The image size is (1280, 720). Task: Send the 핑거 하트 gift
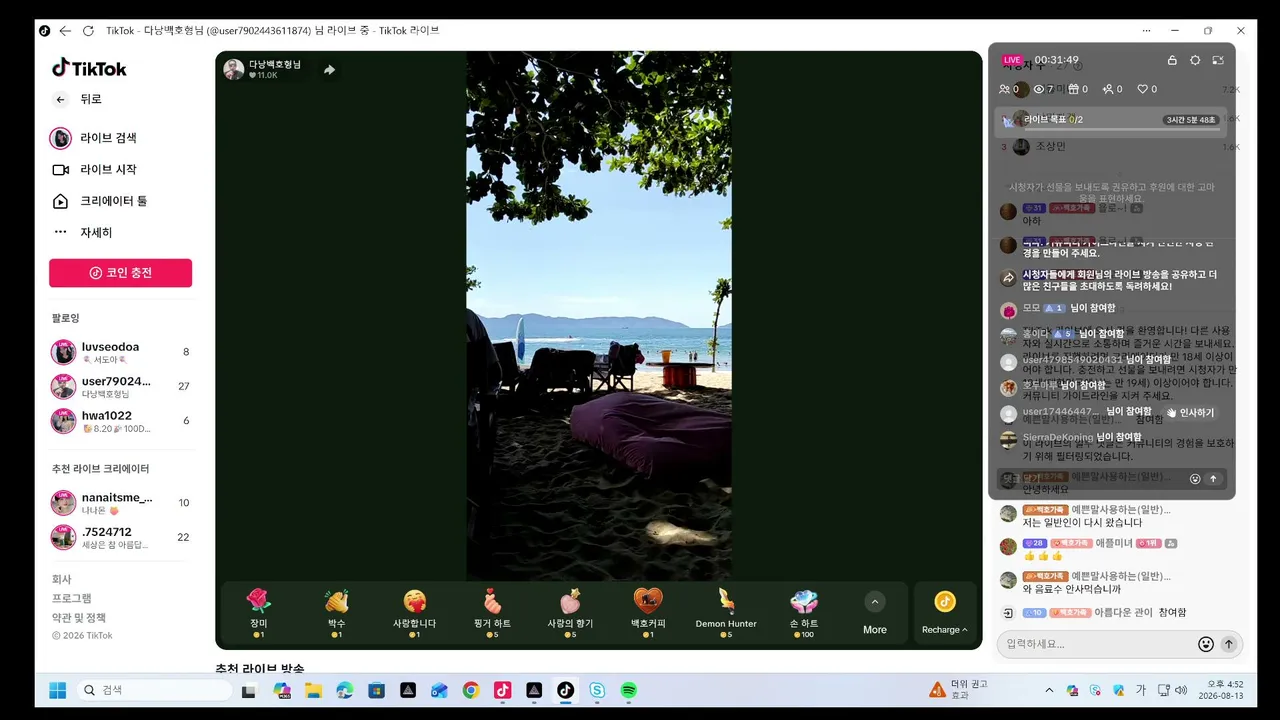492,612
